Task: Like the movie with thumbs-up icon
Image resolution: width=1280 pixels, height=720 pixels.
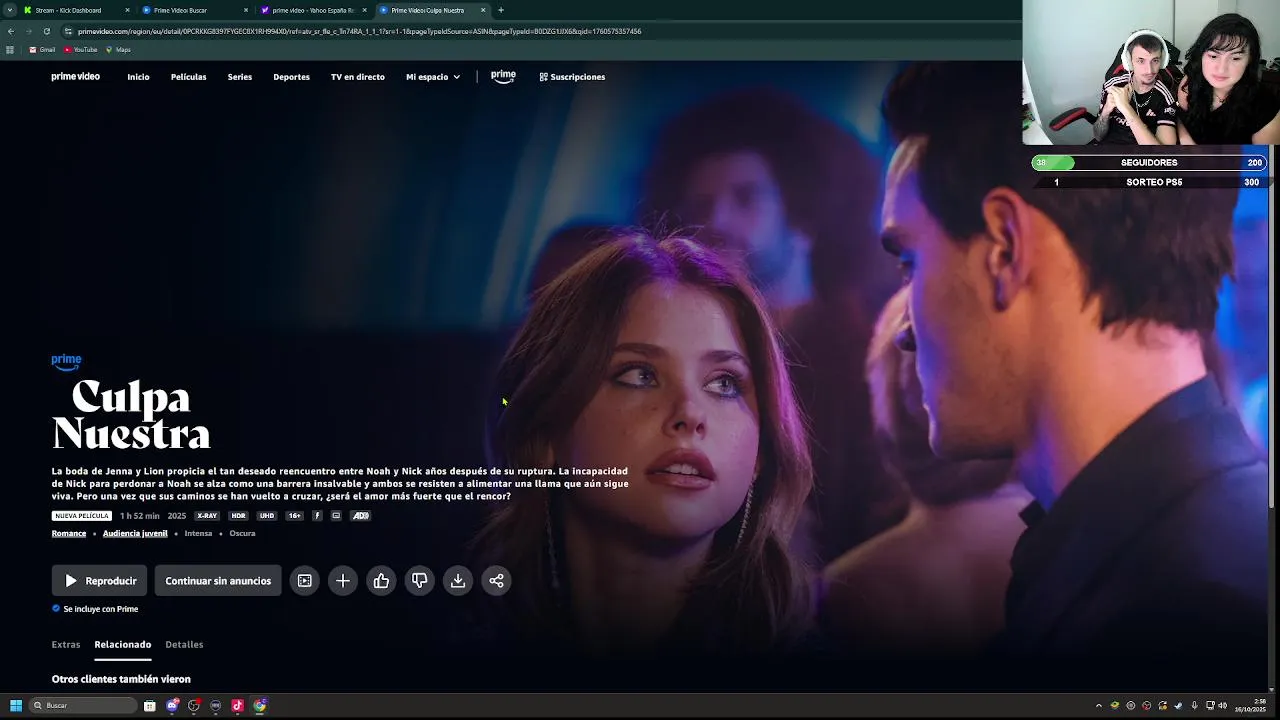Action: [381, 581]
